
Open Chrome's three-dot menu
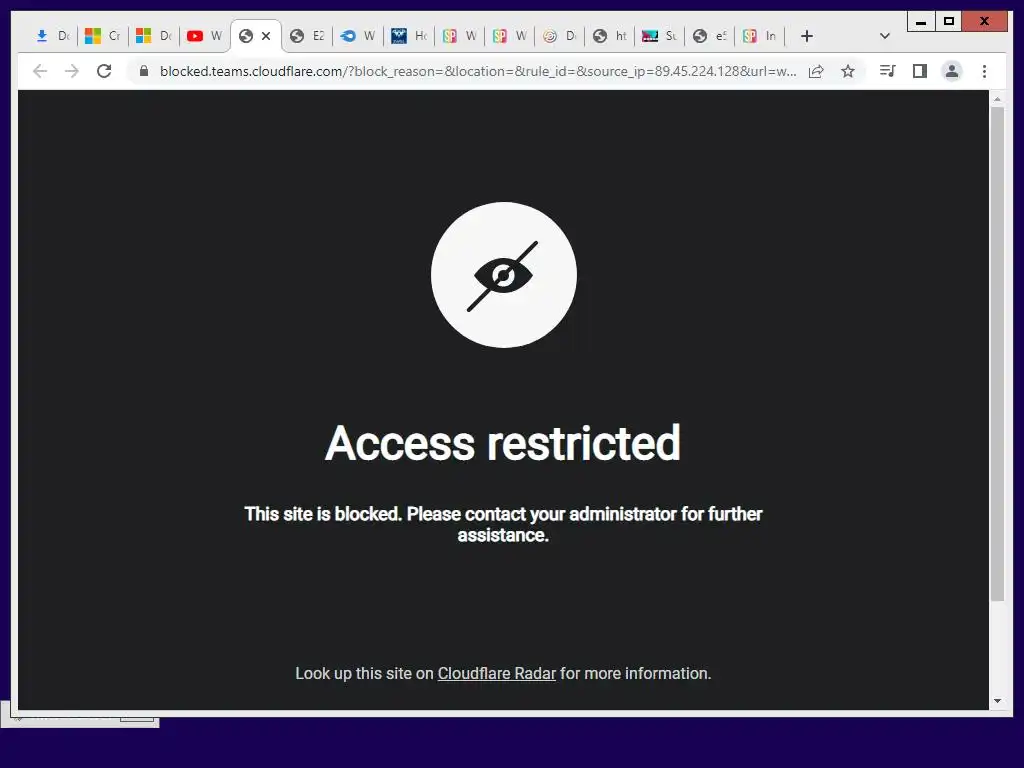coord(984,71)
